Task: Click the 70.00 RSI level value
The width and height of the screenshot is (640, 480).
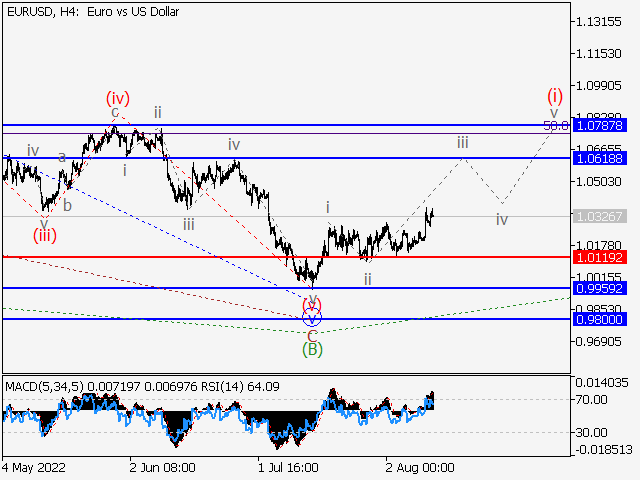Action: [x=593, y=400]
